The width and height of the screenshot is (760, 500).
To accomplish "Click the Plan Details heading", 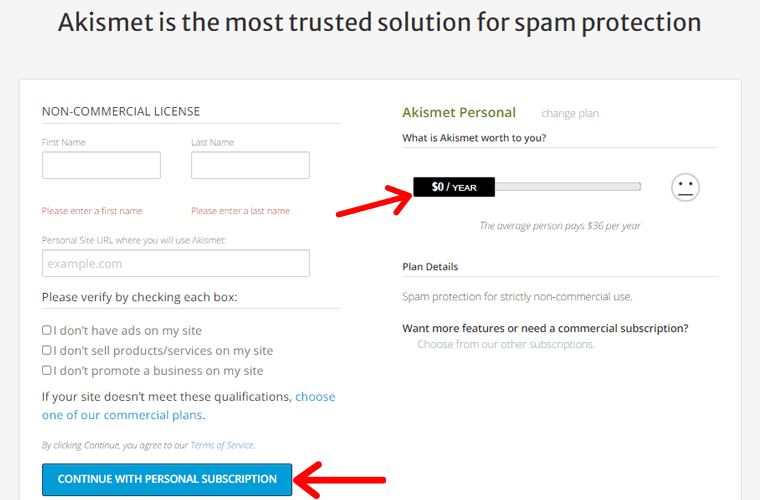I will [430, 267].
